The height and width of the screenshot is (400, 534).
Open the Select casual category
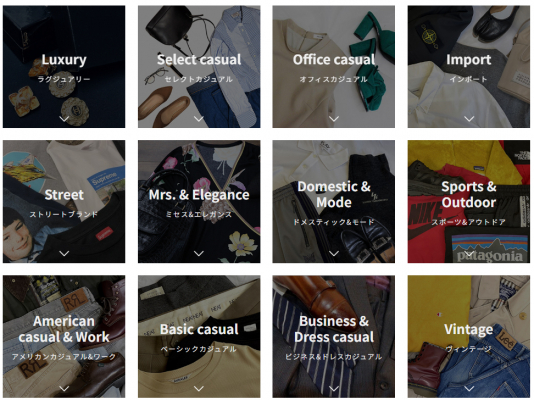tap(199, 60)
